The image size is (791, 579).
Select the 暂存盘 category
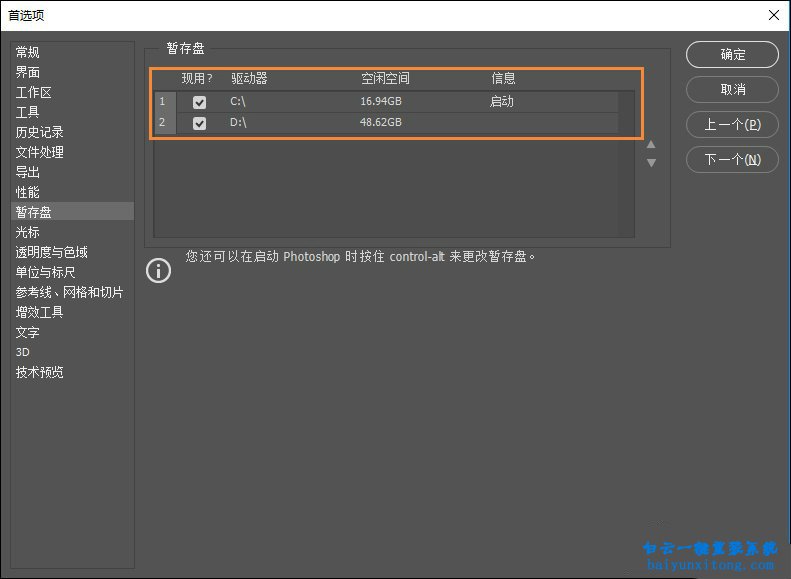click(x=72, y=212)
